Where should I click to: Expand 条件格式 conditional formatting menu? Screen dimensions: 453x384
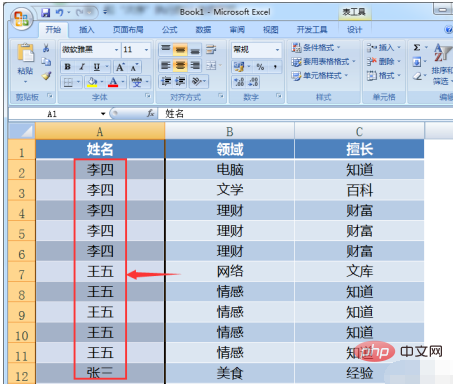click(x=316, y=48)
